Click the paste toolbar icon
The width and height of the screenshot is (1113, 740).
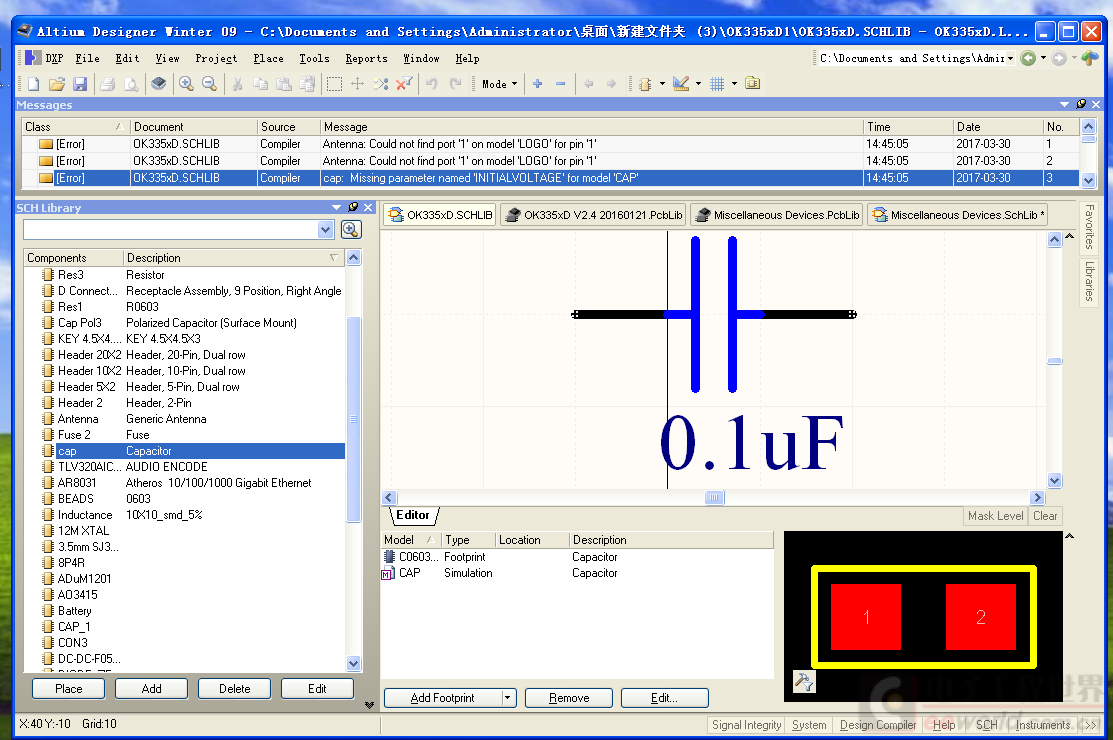tap(283, 84)
